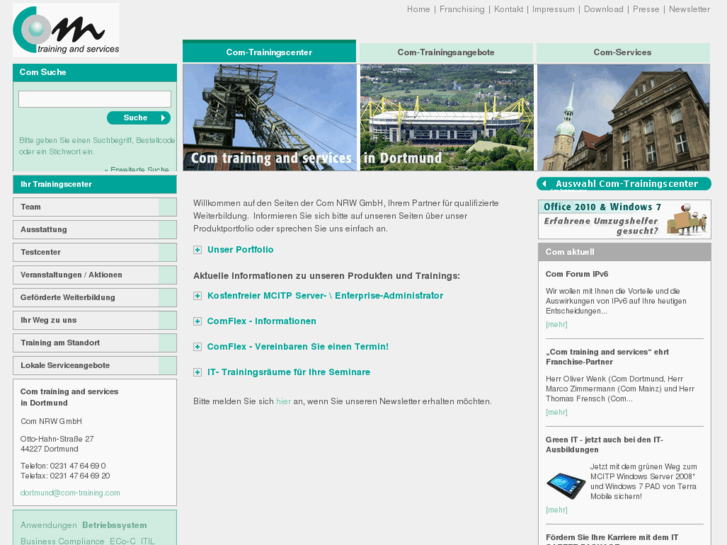
Task: Click the tablet PC image in Green IT news
Action: point(566,485)
